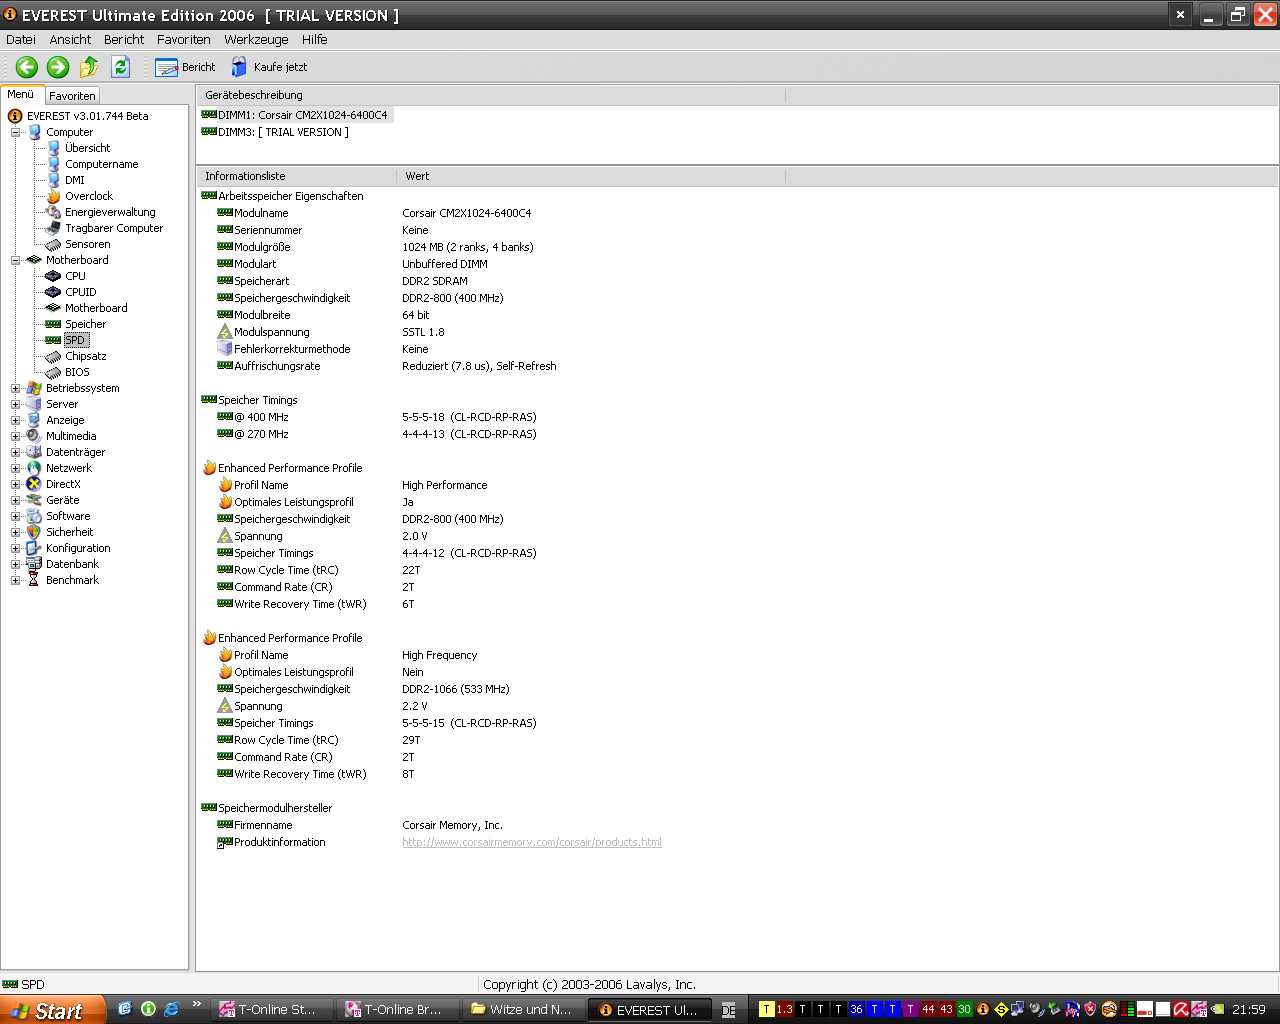Viewport: 1280px width, 1024px height.
Task: Select Energieverwaltung in the tree
Action: 110,212
